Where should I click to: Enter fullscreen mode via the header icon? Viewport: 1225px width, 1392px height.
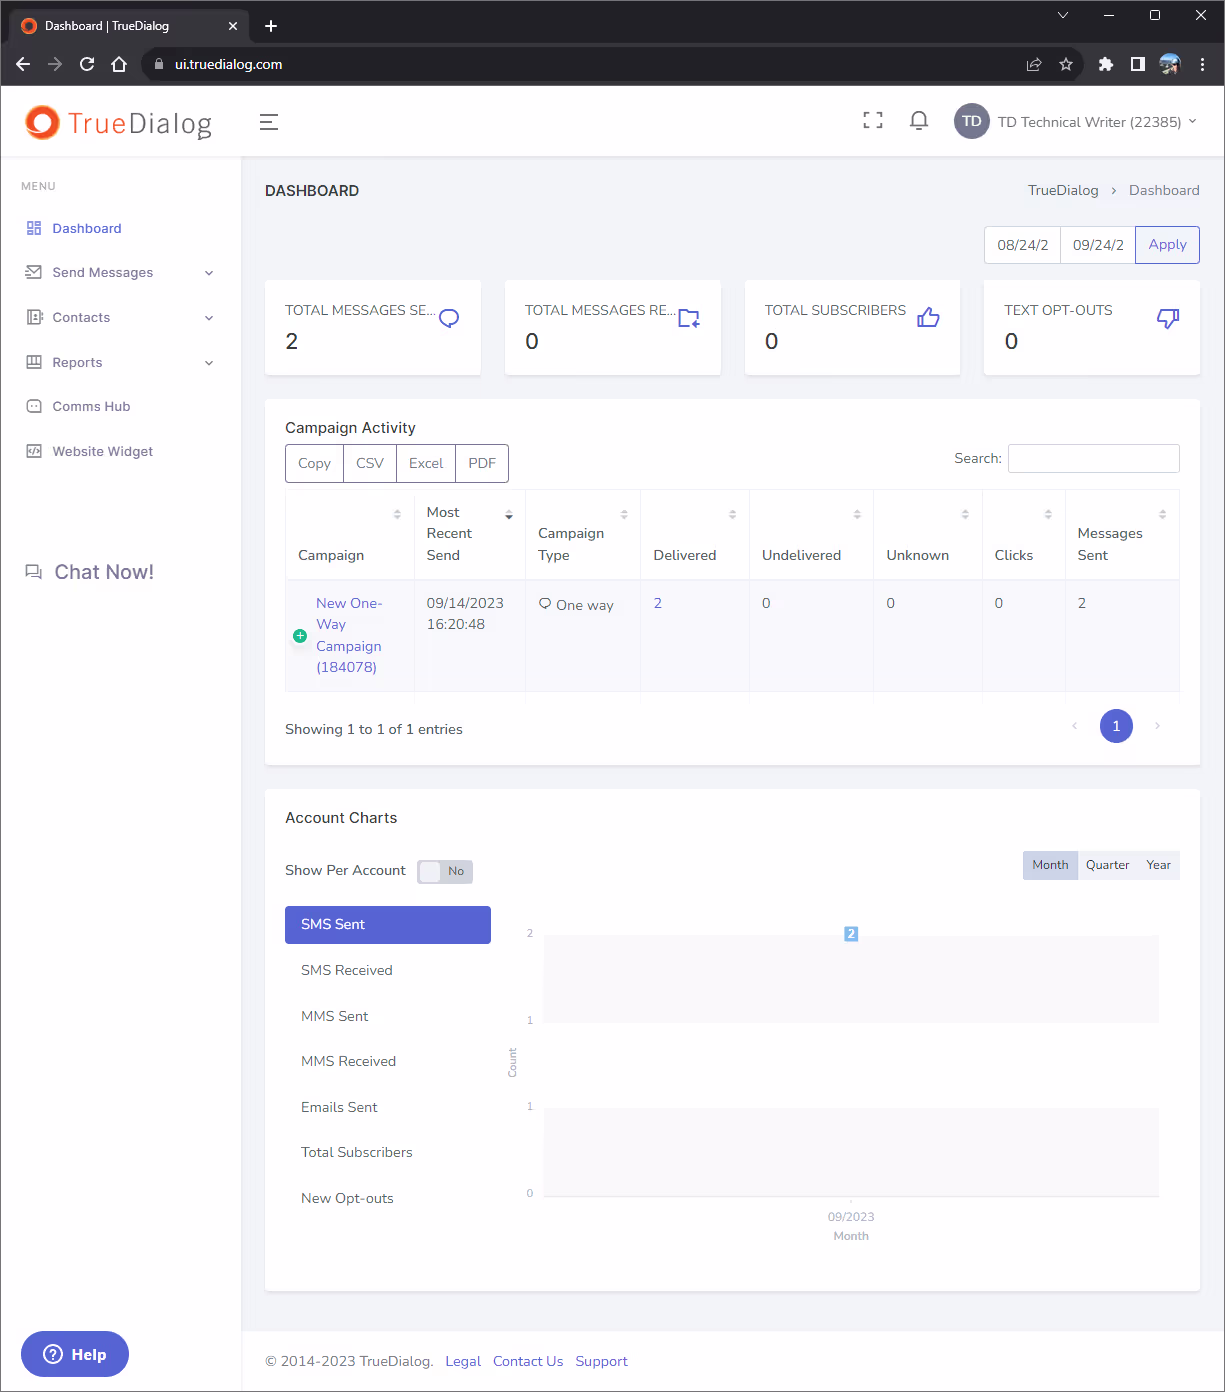pos(872,121)
